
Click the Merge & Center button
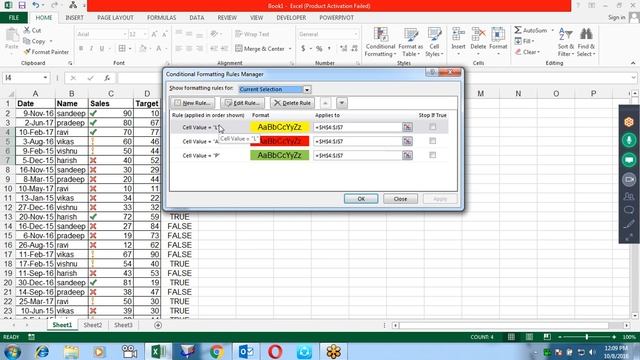point(260,49)
